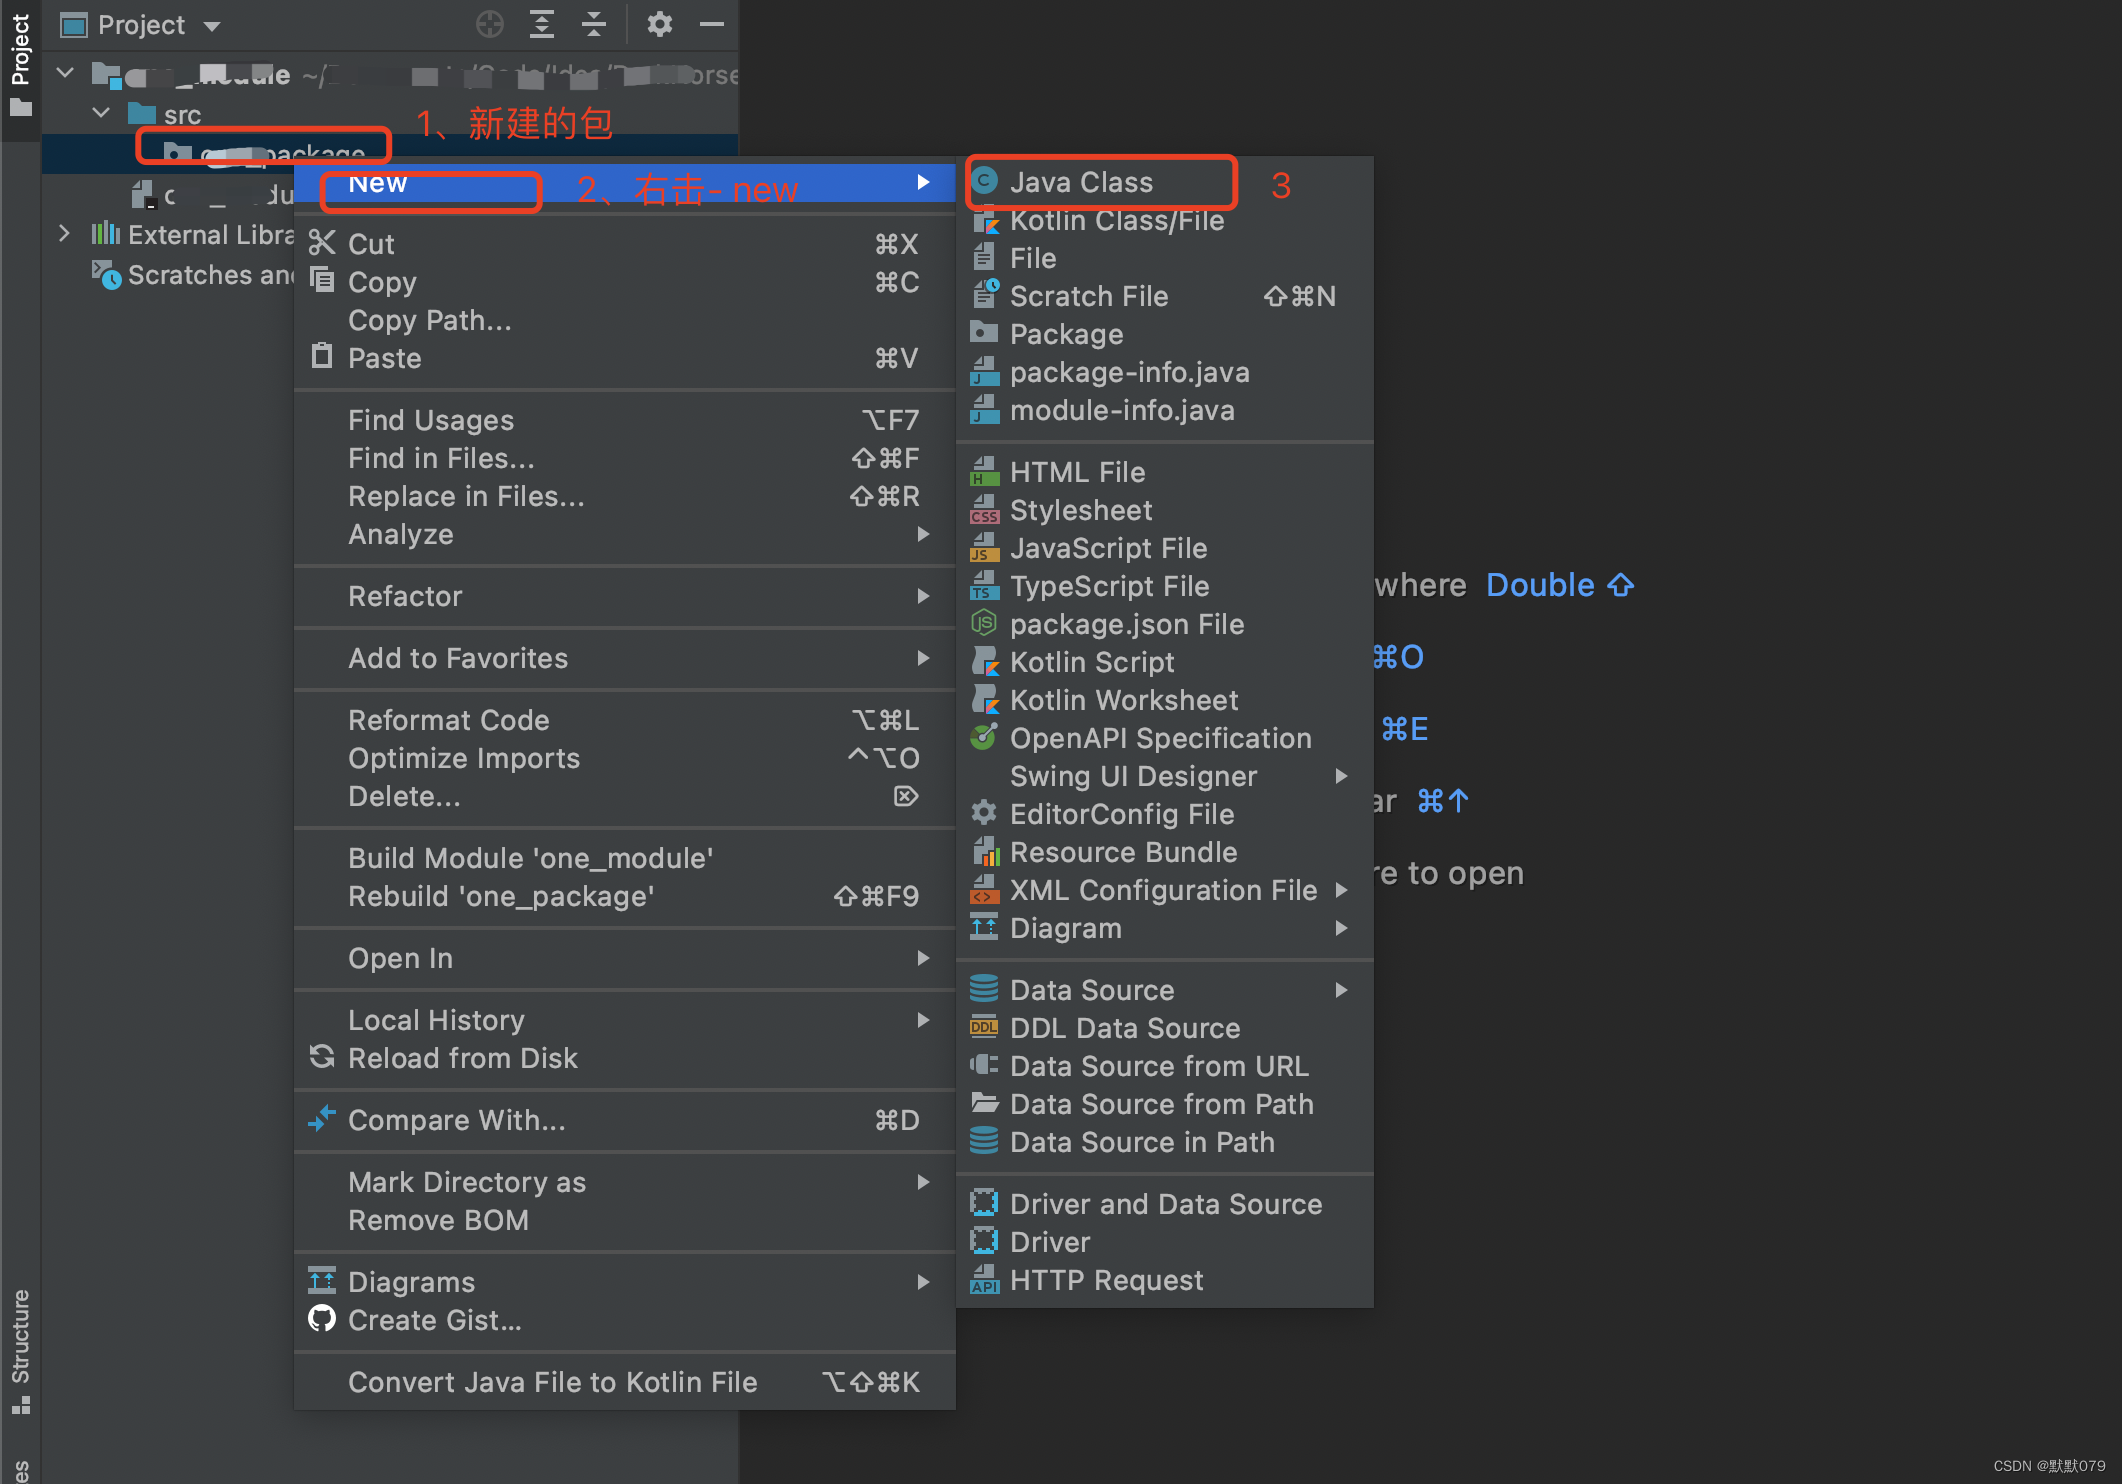This screenshot has height=1484, width=2122.
Task: Collapse the src folder tree node
Action: (101, 114)
